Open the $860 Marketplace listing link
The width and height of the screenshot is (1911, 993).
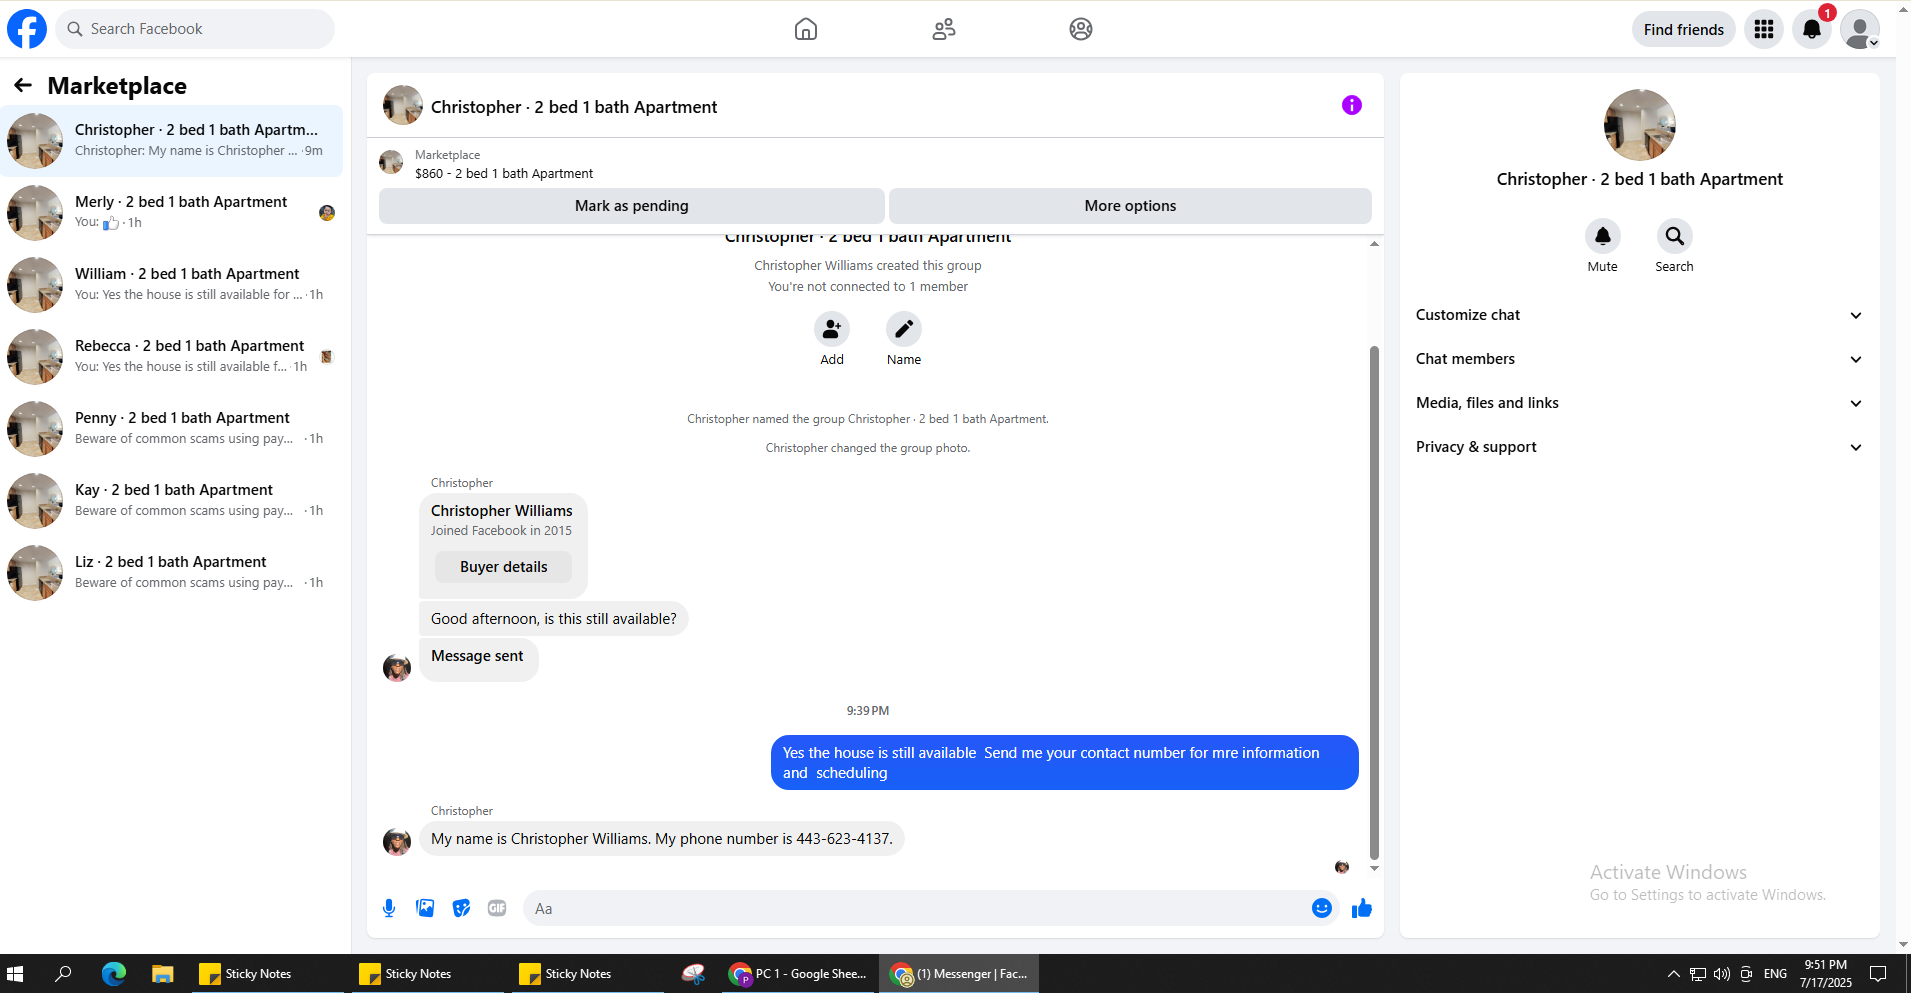(504, 174)
